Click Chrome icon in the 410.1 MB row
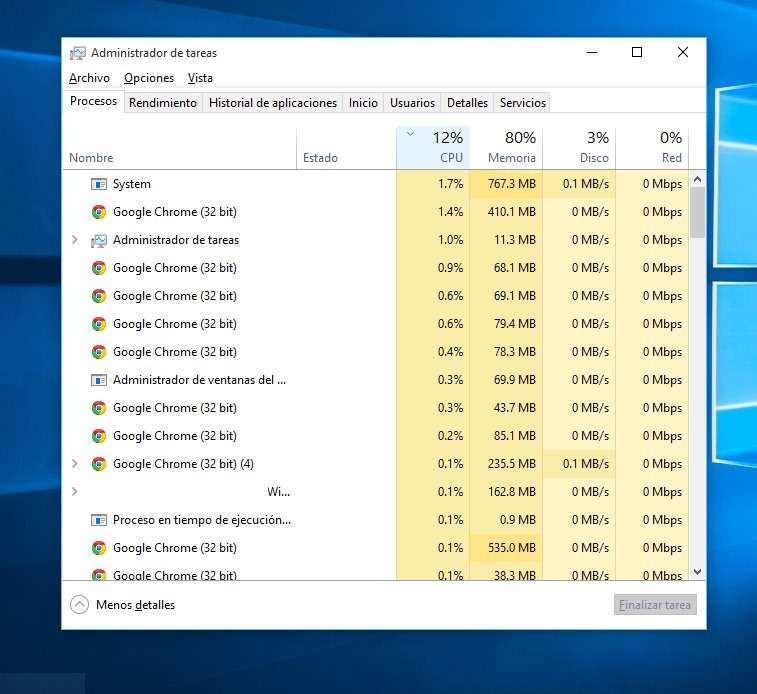Screen dimensions: 757x694 point(99,212)
